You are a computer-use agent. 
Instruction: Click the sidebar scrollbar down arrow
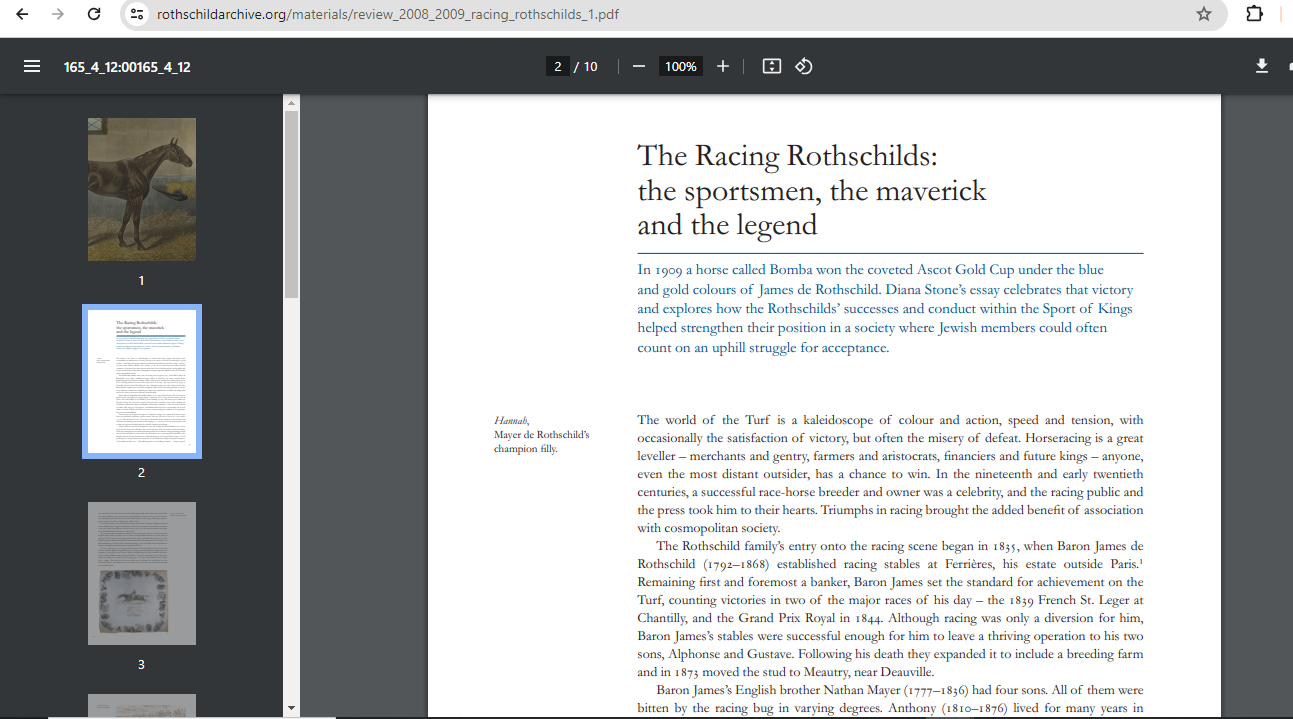tap(291, 709)
